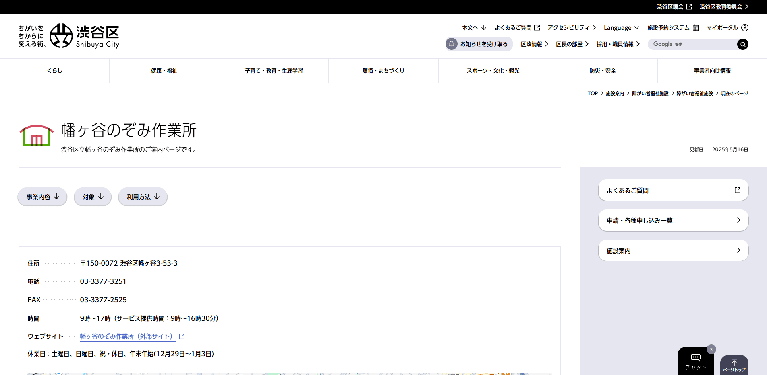This screenshot has width=767, height=375.
Task: Focus the Google custom search field
Action: point(692,44)
